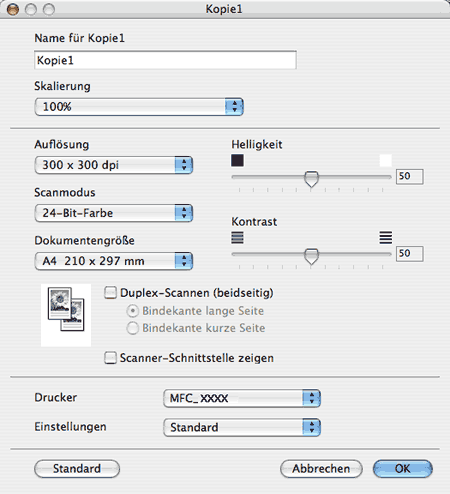This screenshot has width=450, height=494.
Task: Click the Name für Kopie1 text field
Action: [x=165, y=60]
